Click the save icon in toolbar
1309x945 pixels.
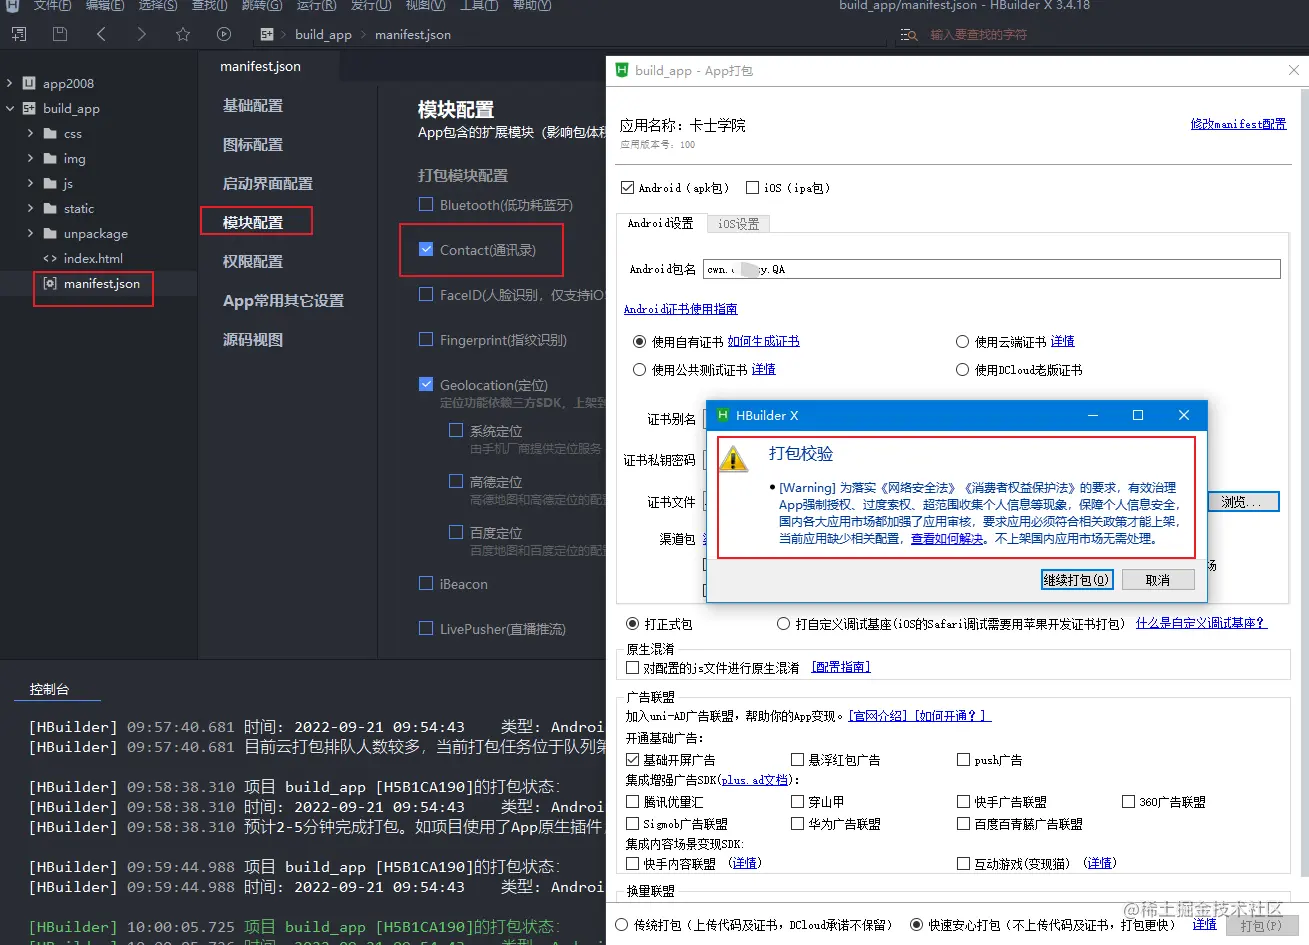click(x=60, y=34)
